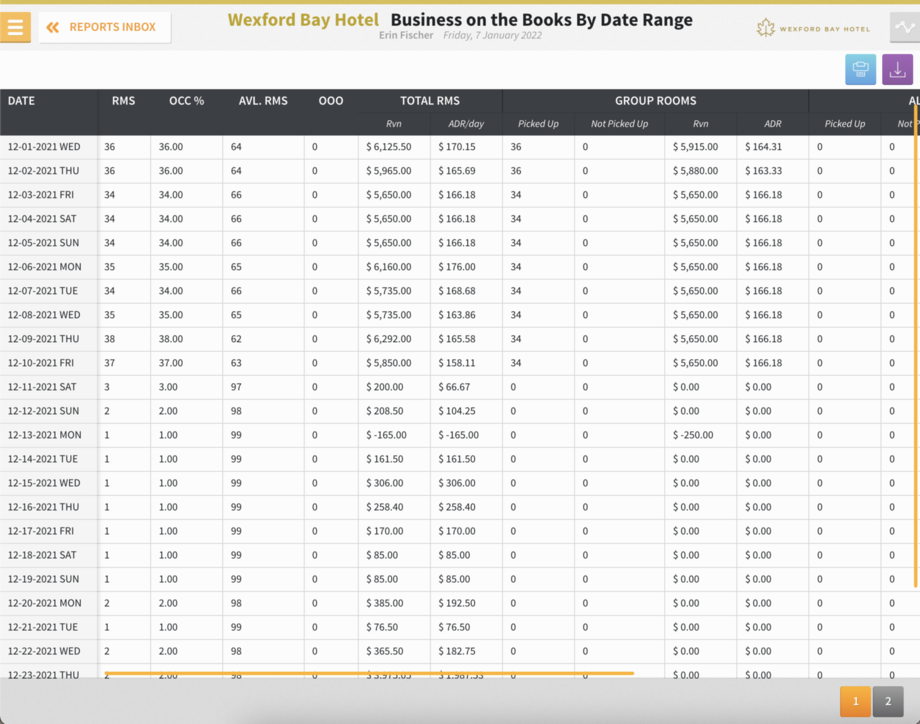Click the print report icon
This screenshot has width=920, height=724.
(x=860, y=69)
